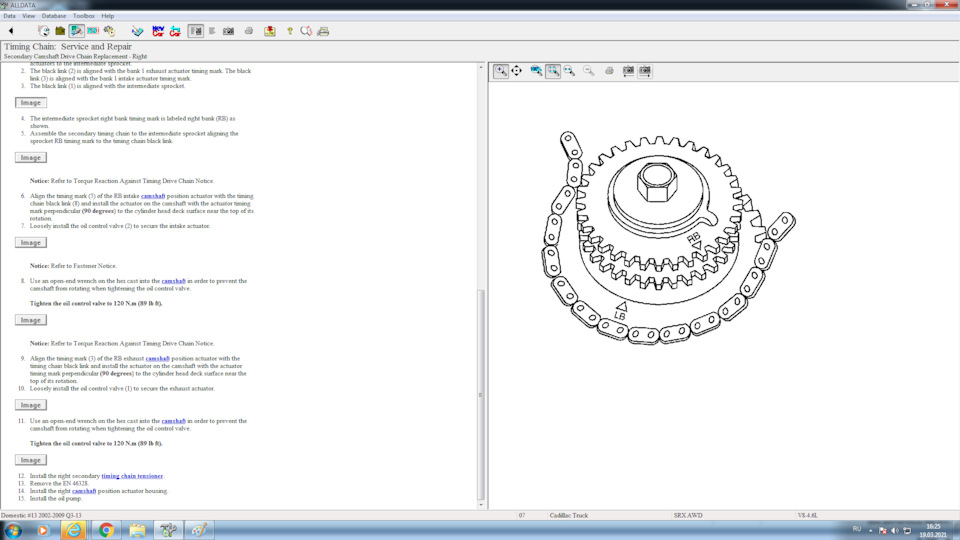Open Google Chrome from the taskbar
The image size is (960, 540).
point(106,529)
